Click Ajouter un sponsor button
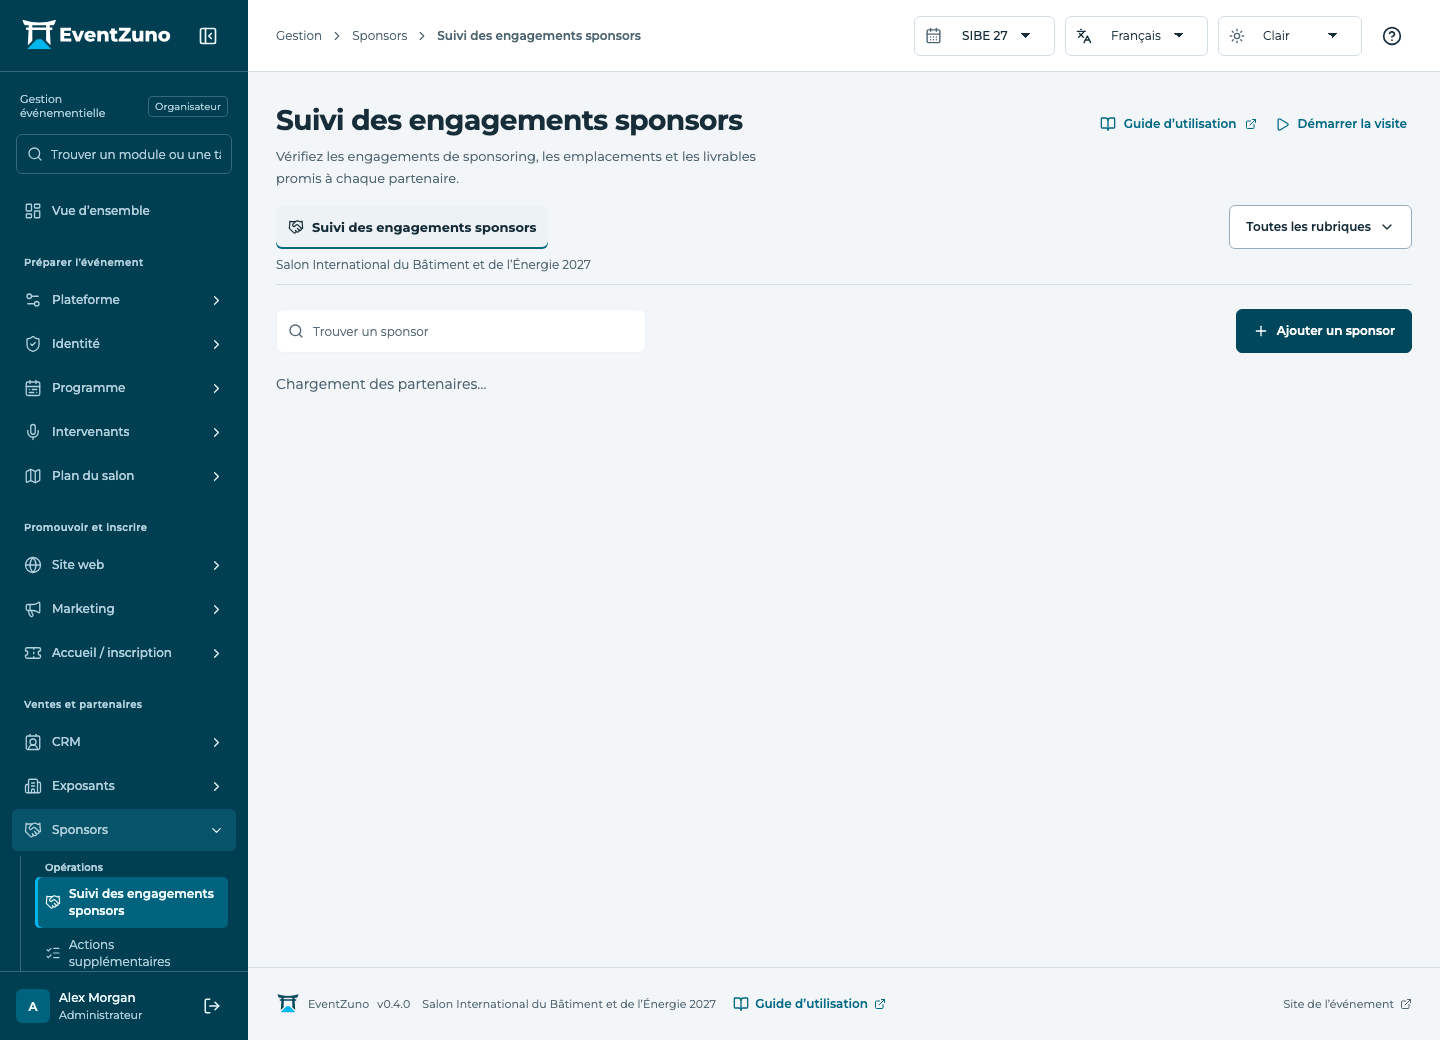The image size is (1440, 1040). [x=1324, y=331]
